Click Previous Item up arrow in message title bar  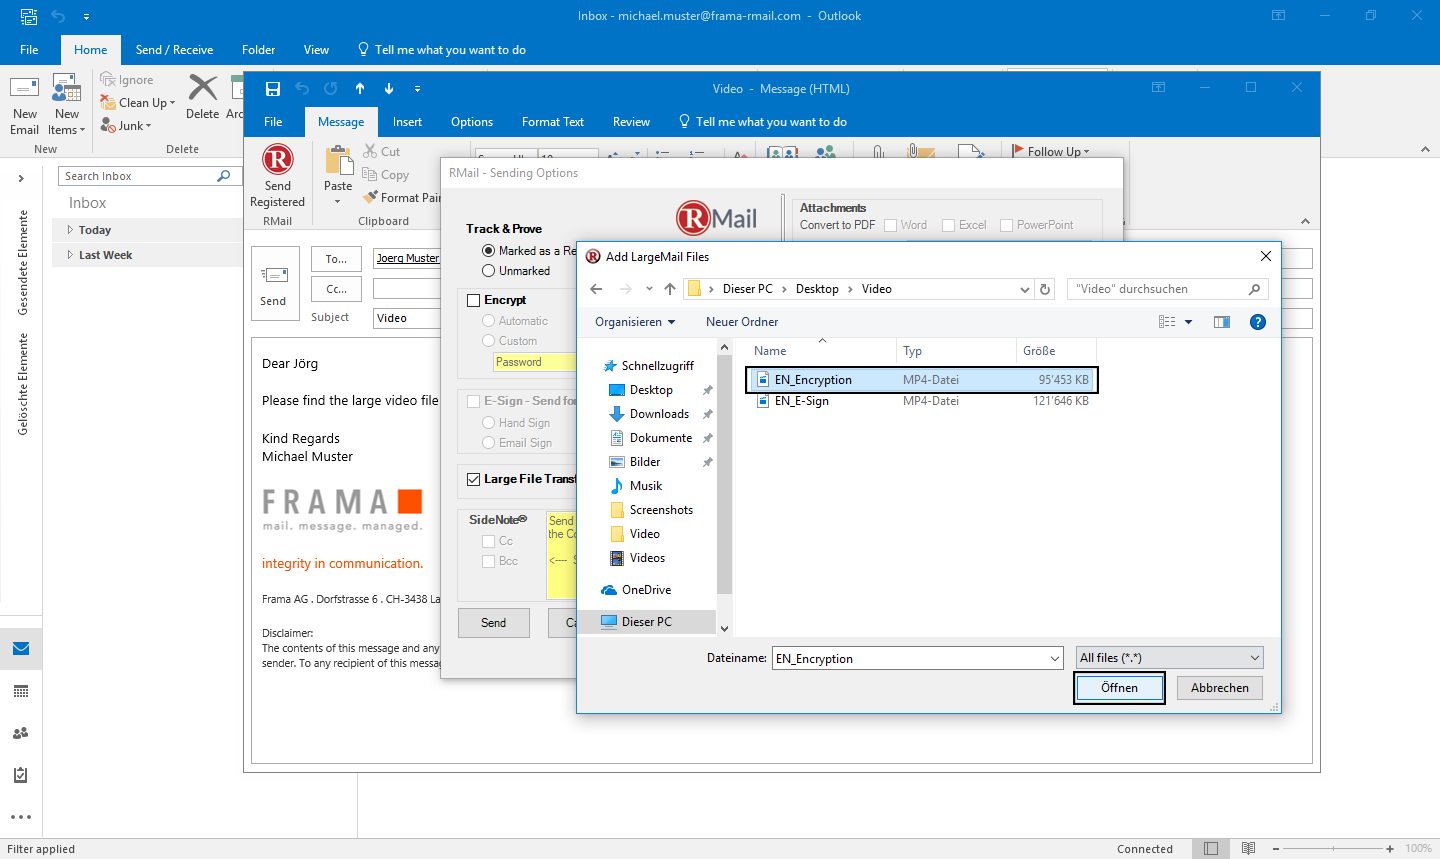coord(360,88)
